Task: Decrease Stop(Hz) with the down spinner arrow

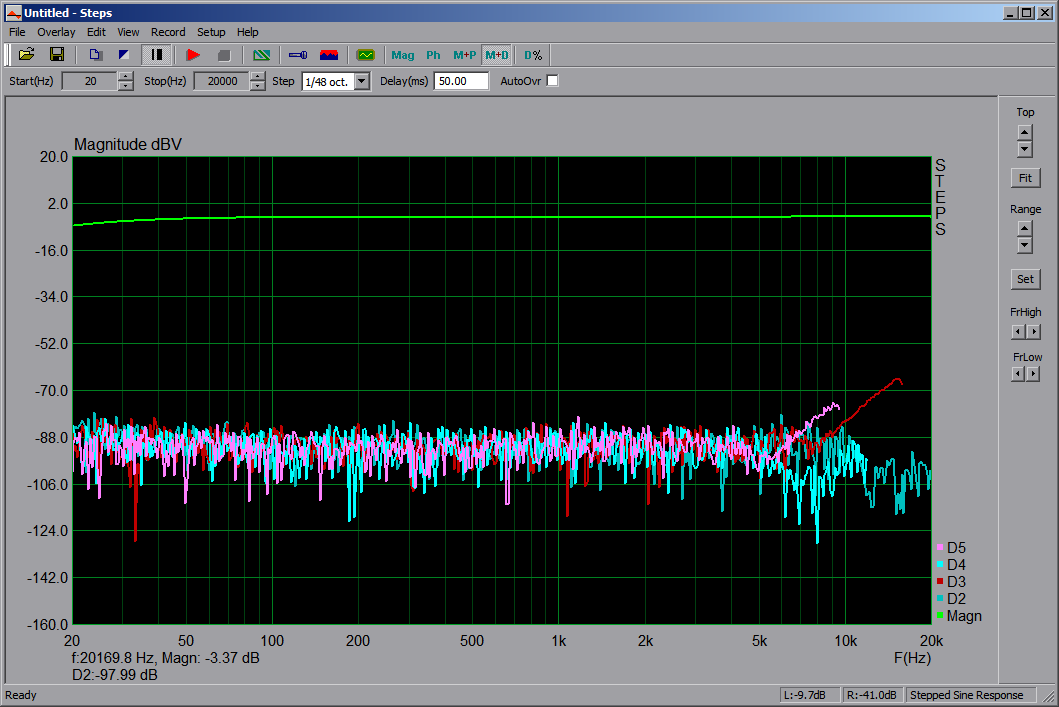Action: pyautogui.click(x=258, y=86)
